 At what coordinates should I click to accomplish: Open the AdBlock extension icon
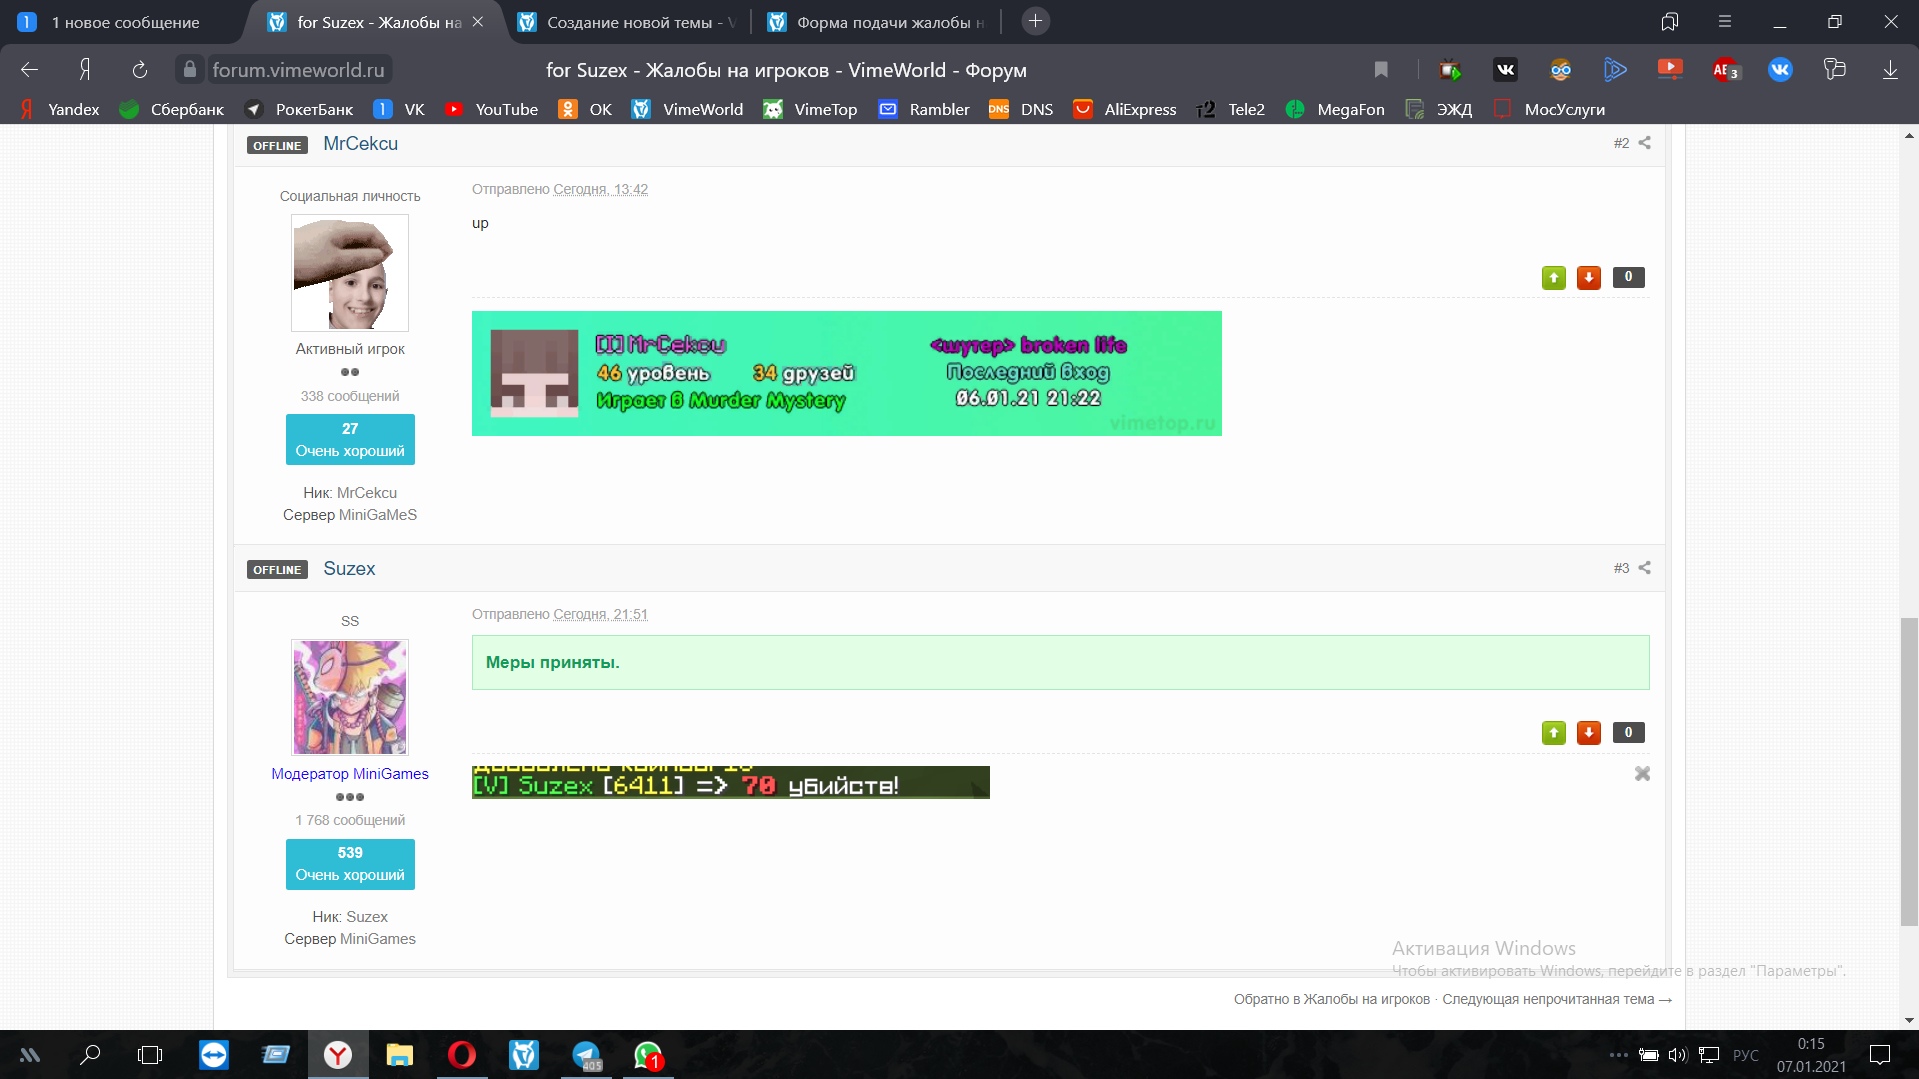click(x=1726, y=70)
